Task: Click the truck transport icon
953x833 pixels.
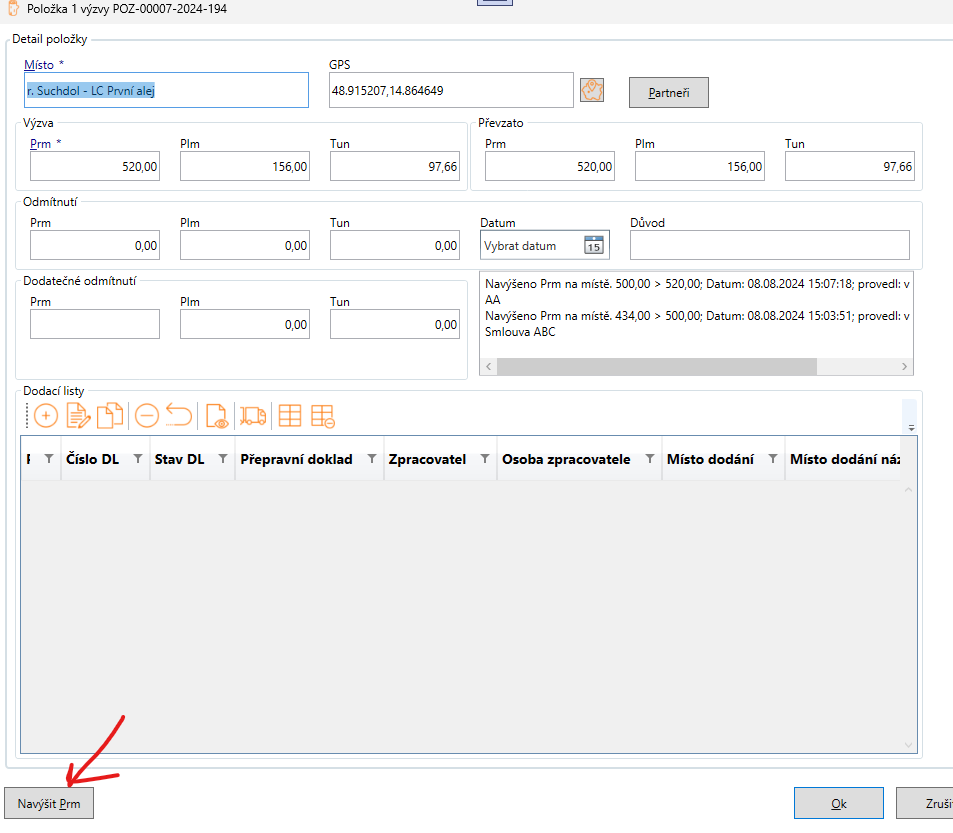Action: click(x=253, y=416)
